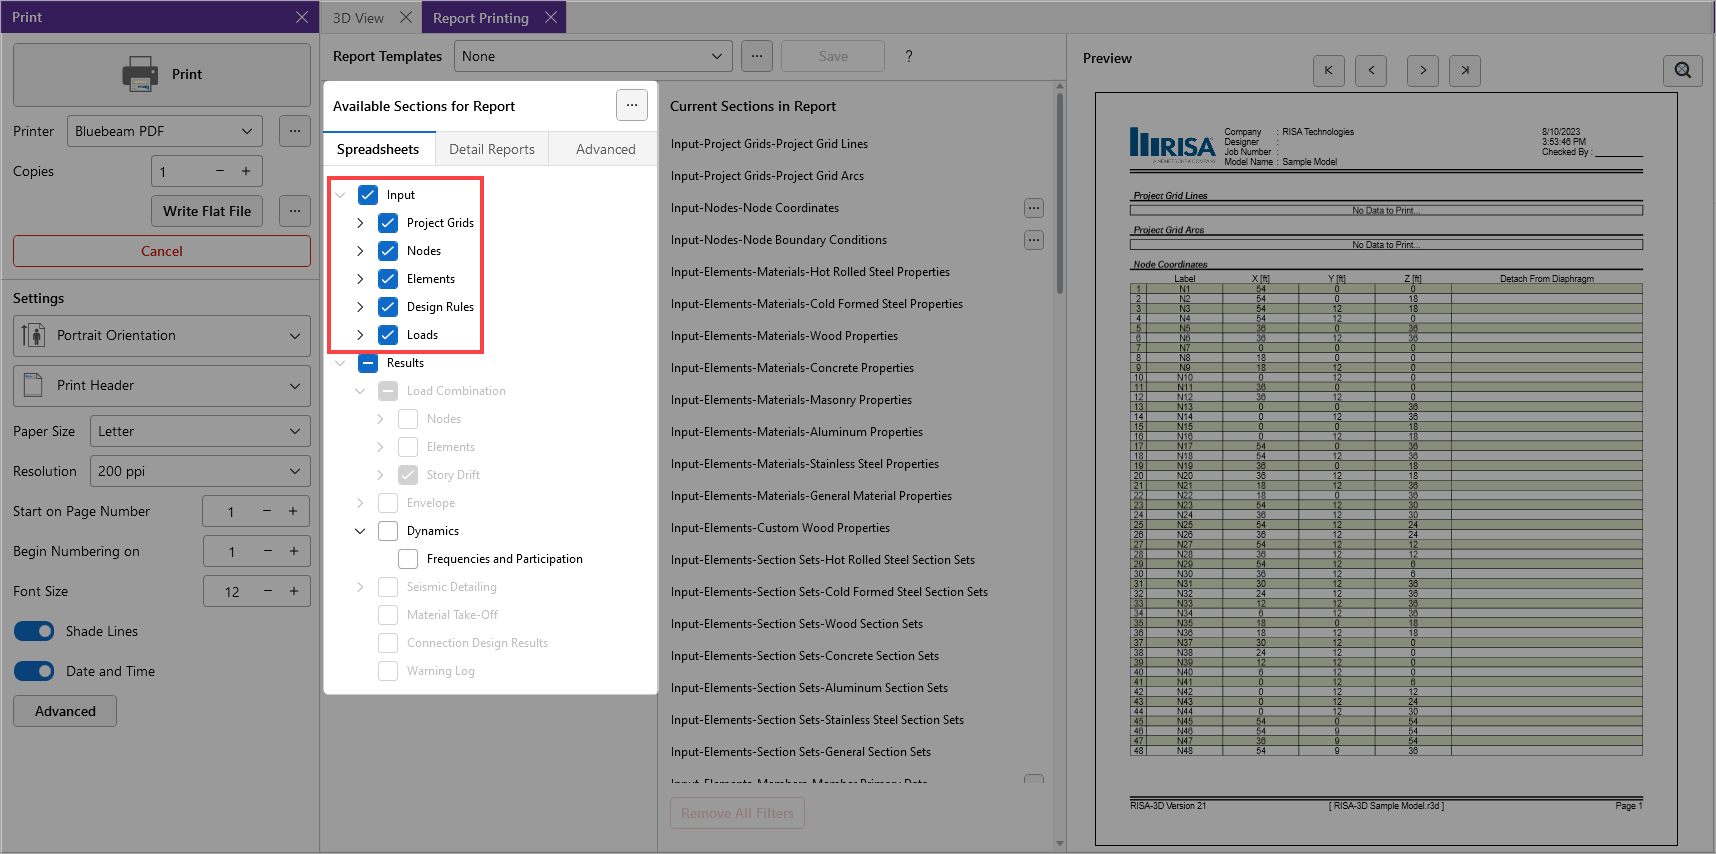Advance to next preview page

click(1423, 70)
